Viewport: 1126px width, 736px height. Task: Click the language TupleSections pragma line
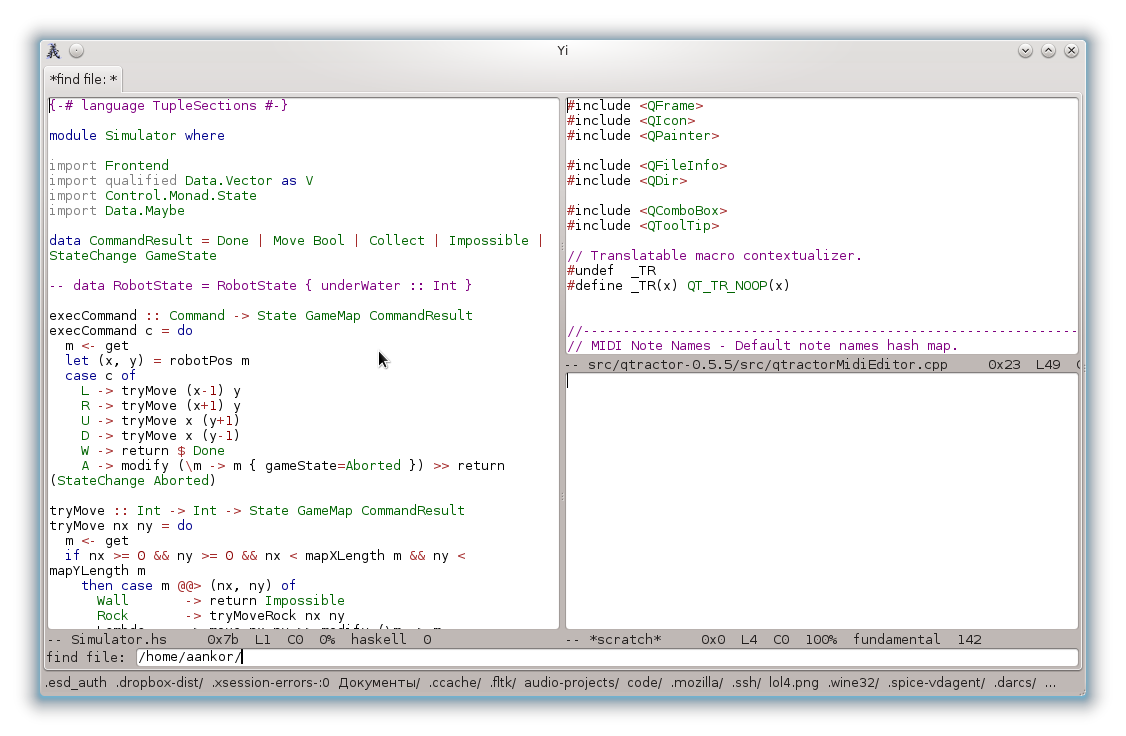168,106
